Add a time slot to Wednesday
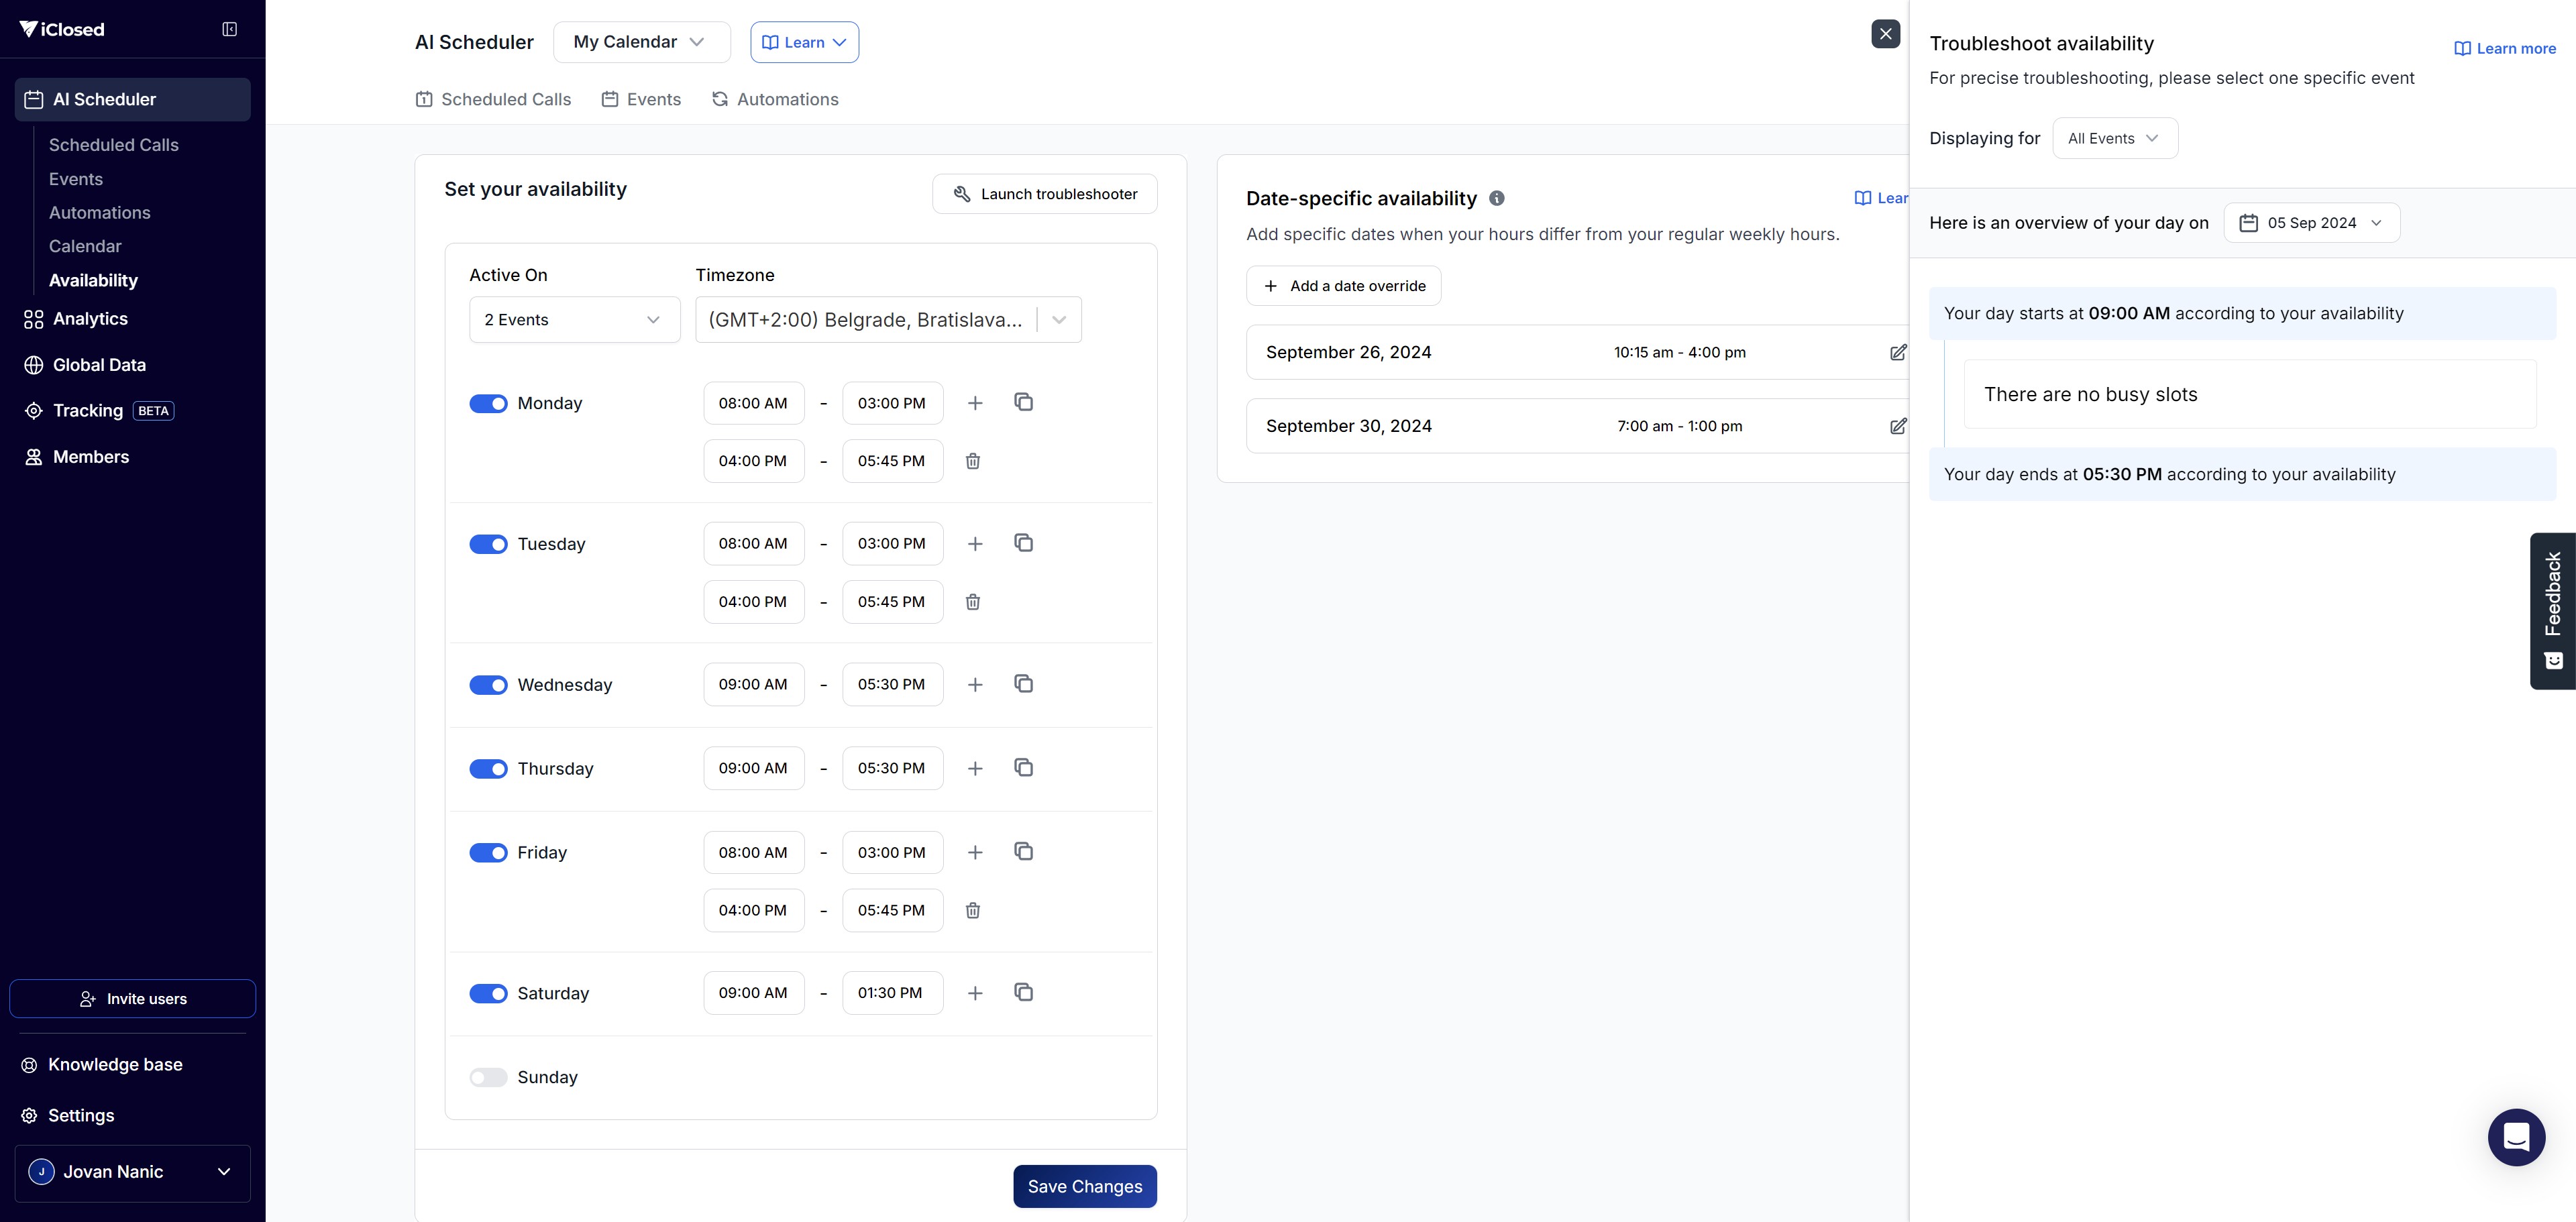 [975, 685]
